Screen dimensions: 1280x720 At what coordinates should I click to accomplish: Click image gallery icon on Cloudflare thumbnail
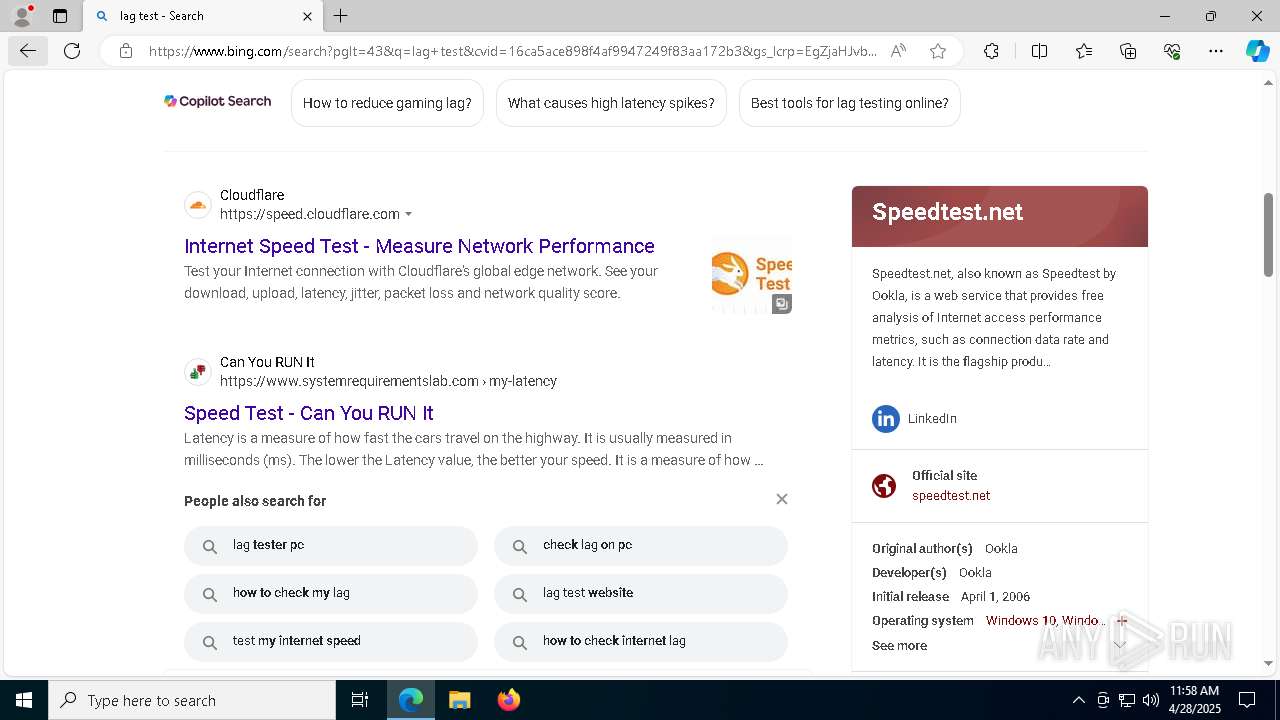(782, 304)
